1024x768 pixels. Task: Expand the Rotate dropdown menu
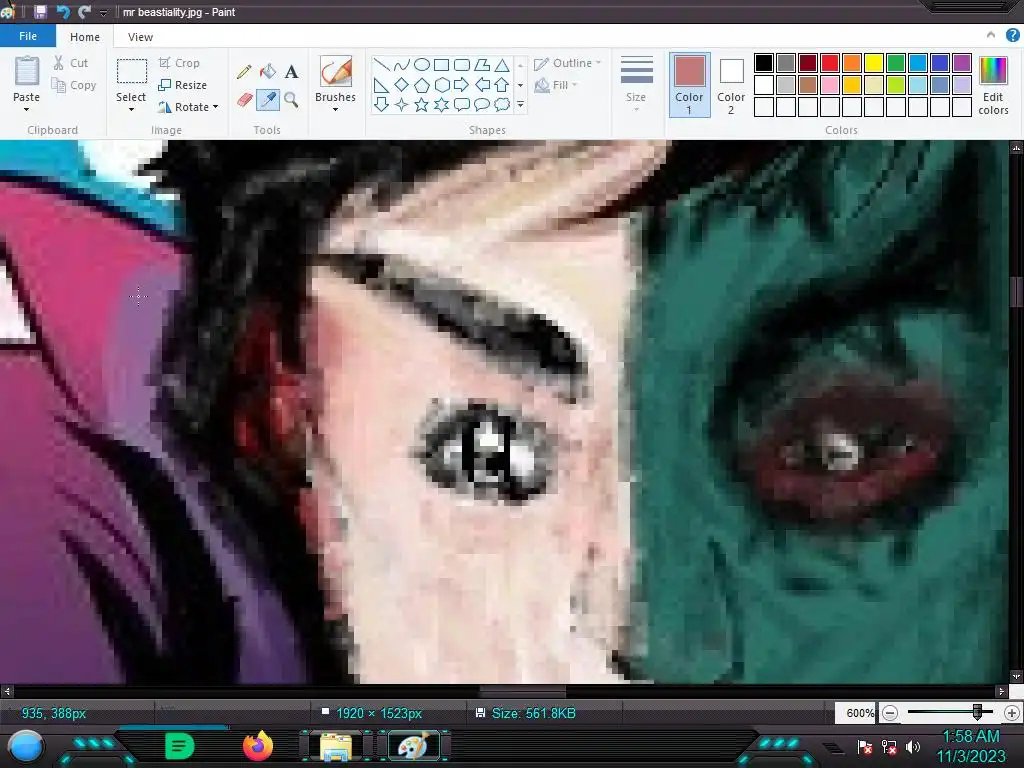[216, 106]
